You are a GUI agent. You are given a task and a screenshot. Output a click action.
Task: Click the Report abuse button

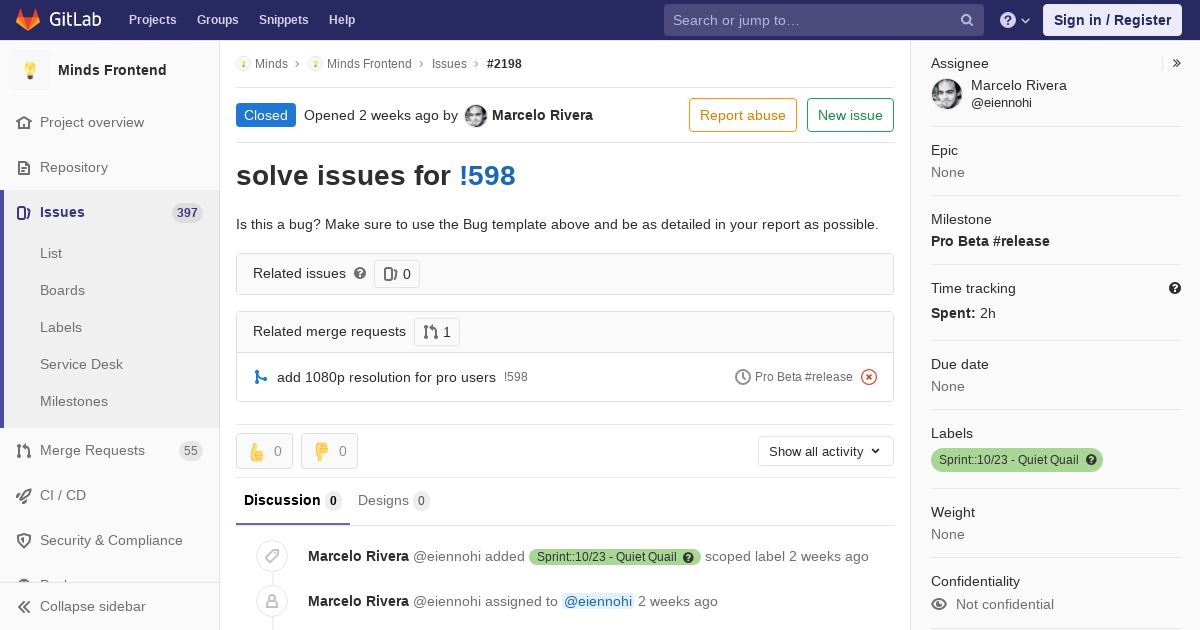tap(743, 115)
